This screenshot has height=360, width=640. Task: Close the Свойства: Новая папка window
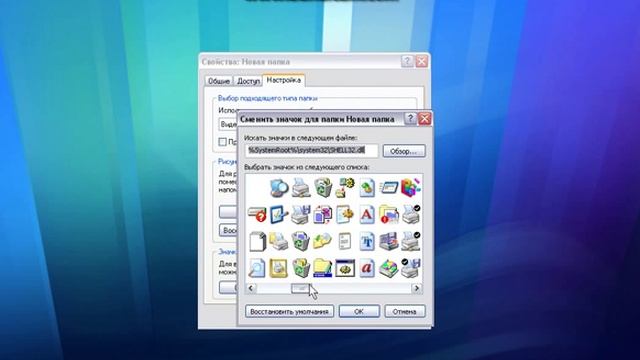(x=422, y=61)
